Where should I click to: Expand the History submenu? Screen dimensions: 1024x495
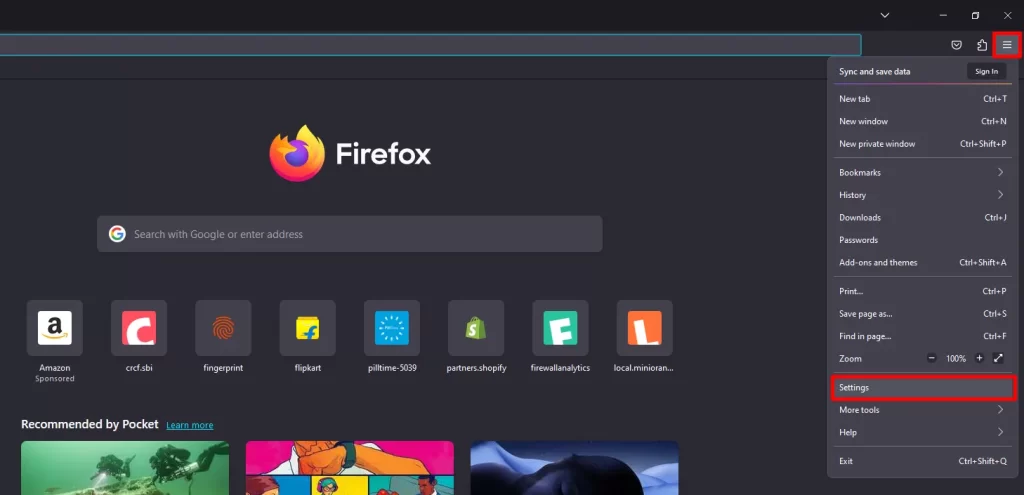click(922, 195)
